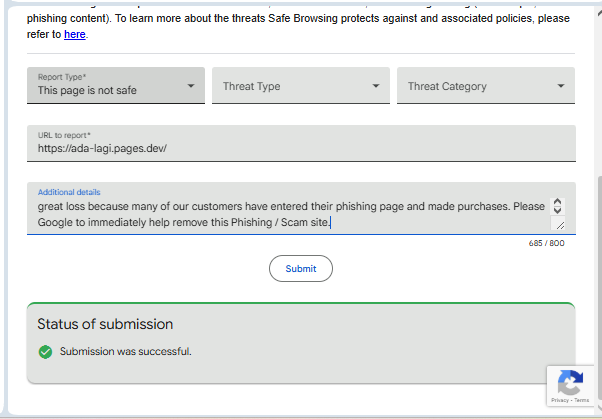Click the green success checkmark icon
Viewport: 602px width, 419px height.
45,351
